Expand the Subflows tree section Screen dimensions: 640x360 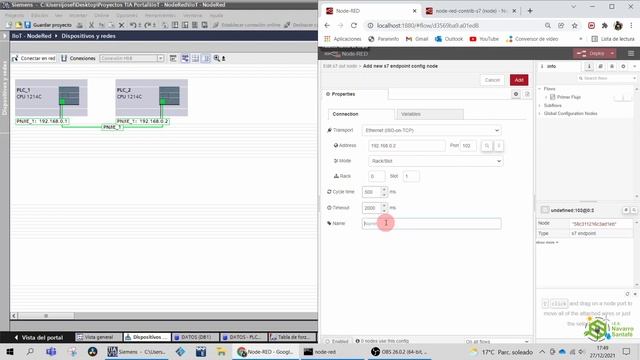[x=540, y=105]
